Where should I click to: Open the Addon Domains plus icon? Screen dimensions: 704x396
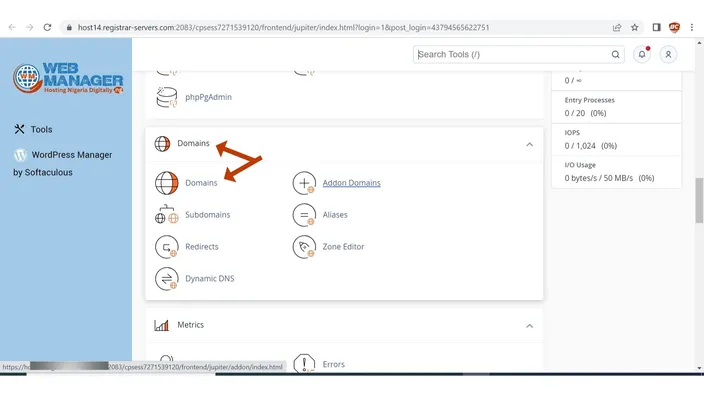(x=304, y=183)
